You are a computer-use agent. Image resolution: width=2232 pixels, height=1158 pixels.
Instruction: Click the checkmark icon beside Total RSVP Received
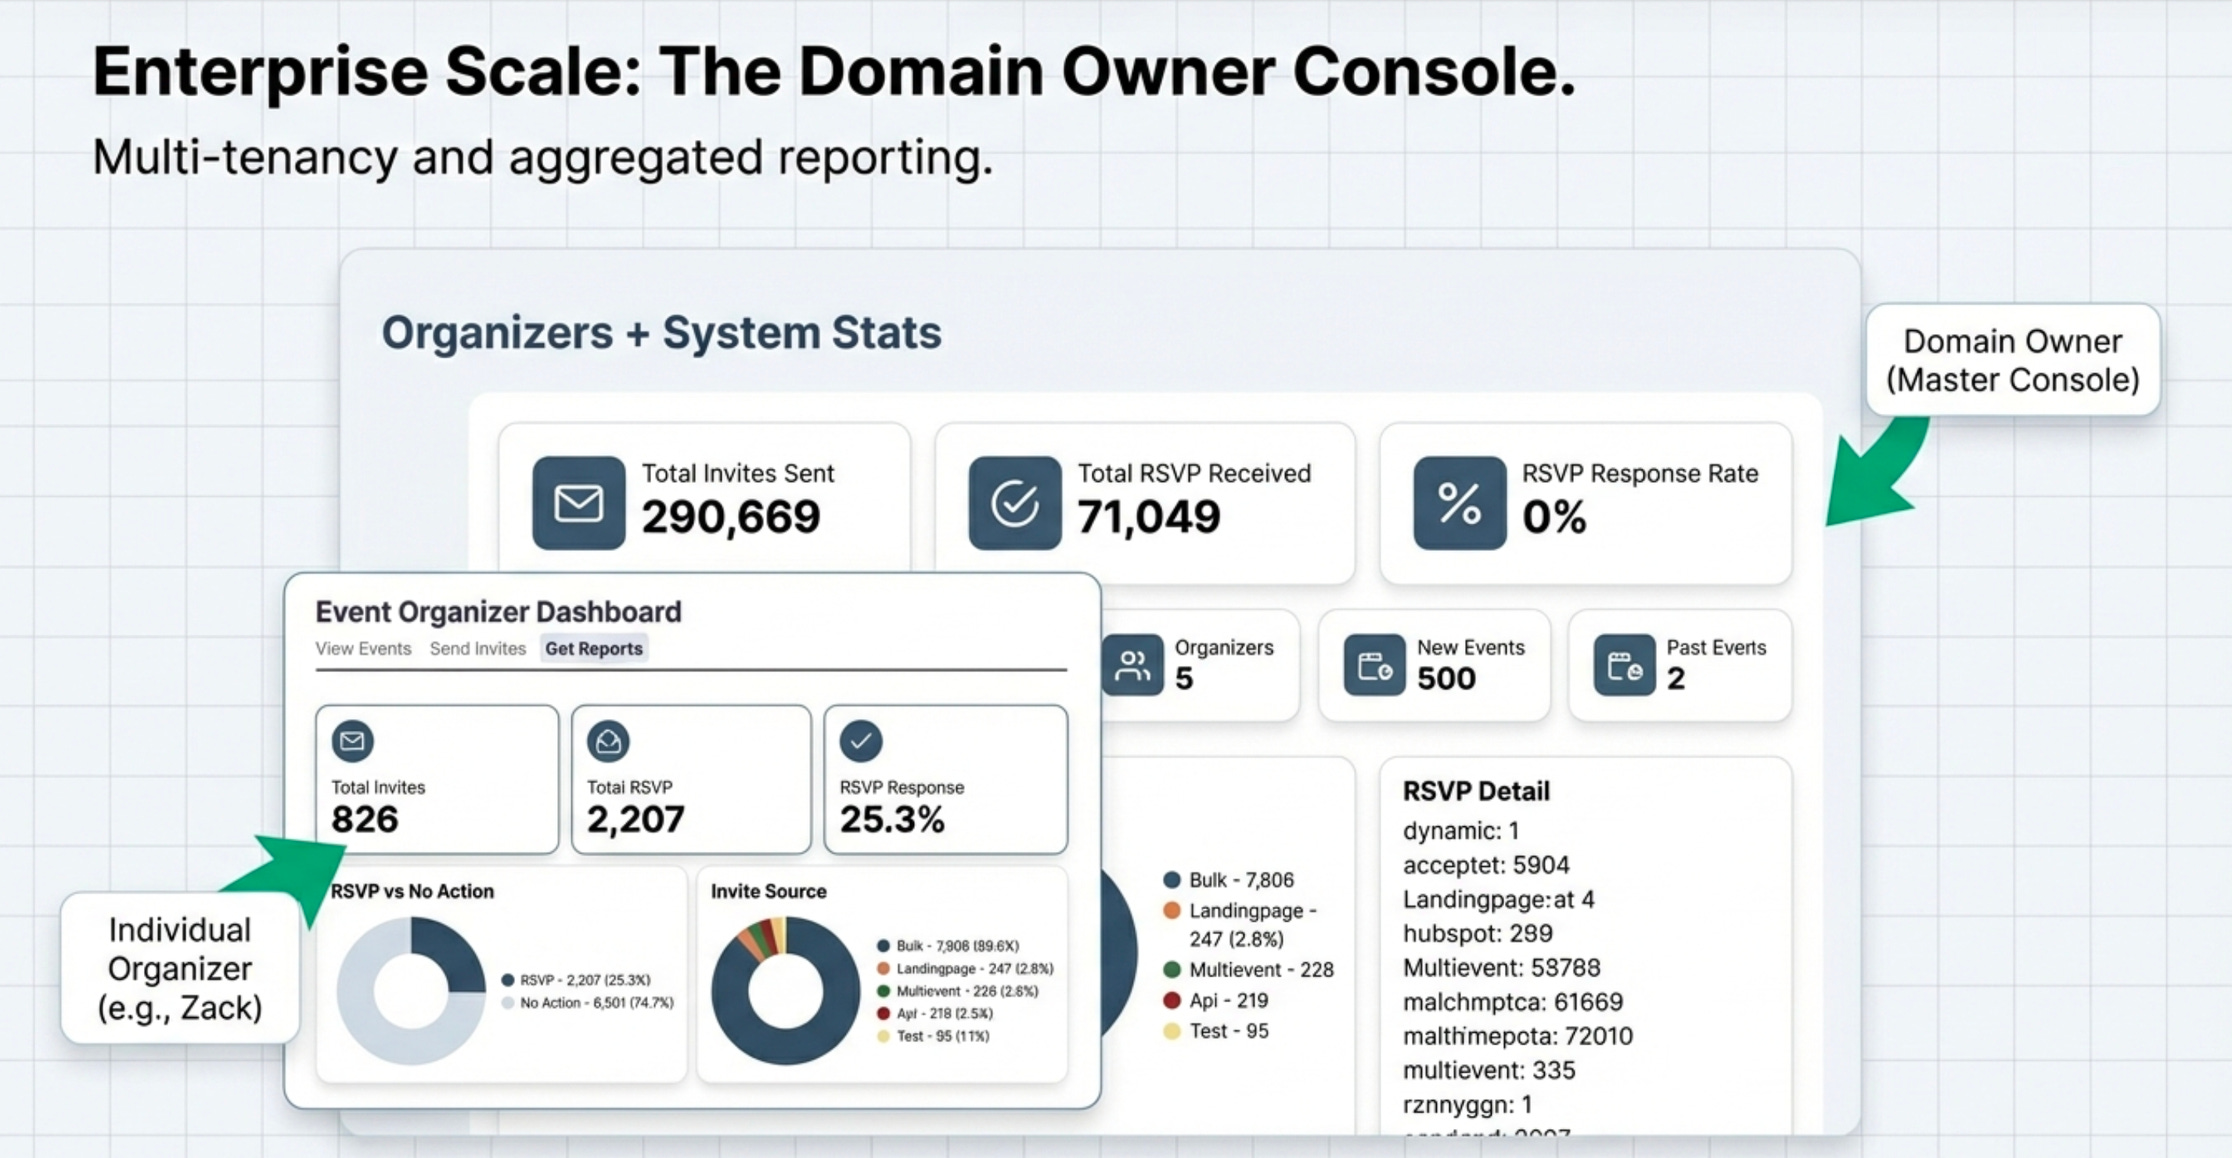[1014, 502]
